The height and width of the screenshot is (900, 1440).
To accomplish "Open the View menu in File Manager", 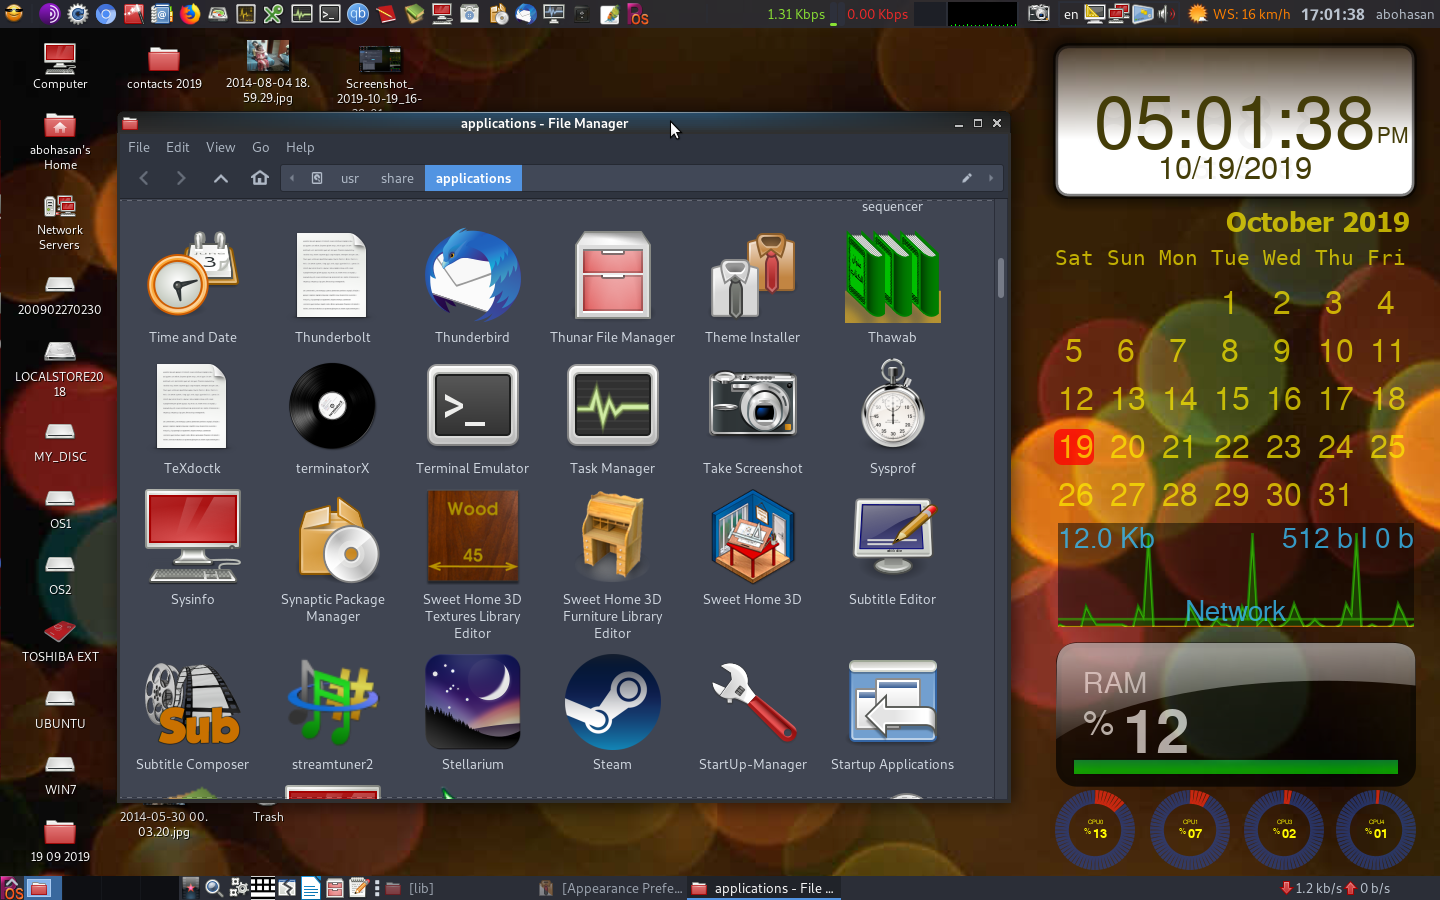I will pos(221,147).
